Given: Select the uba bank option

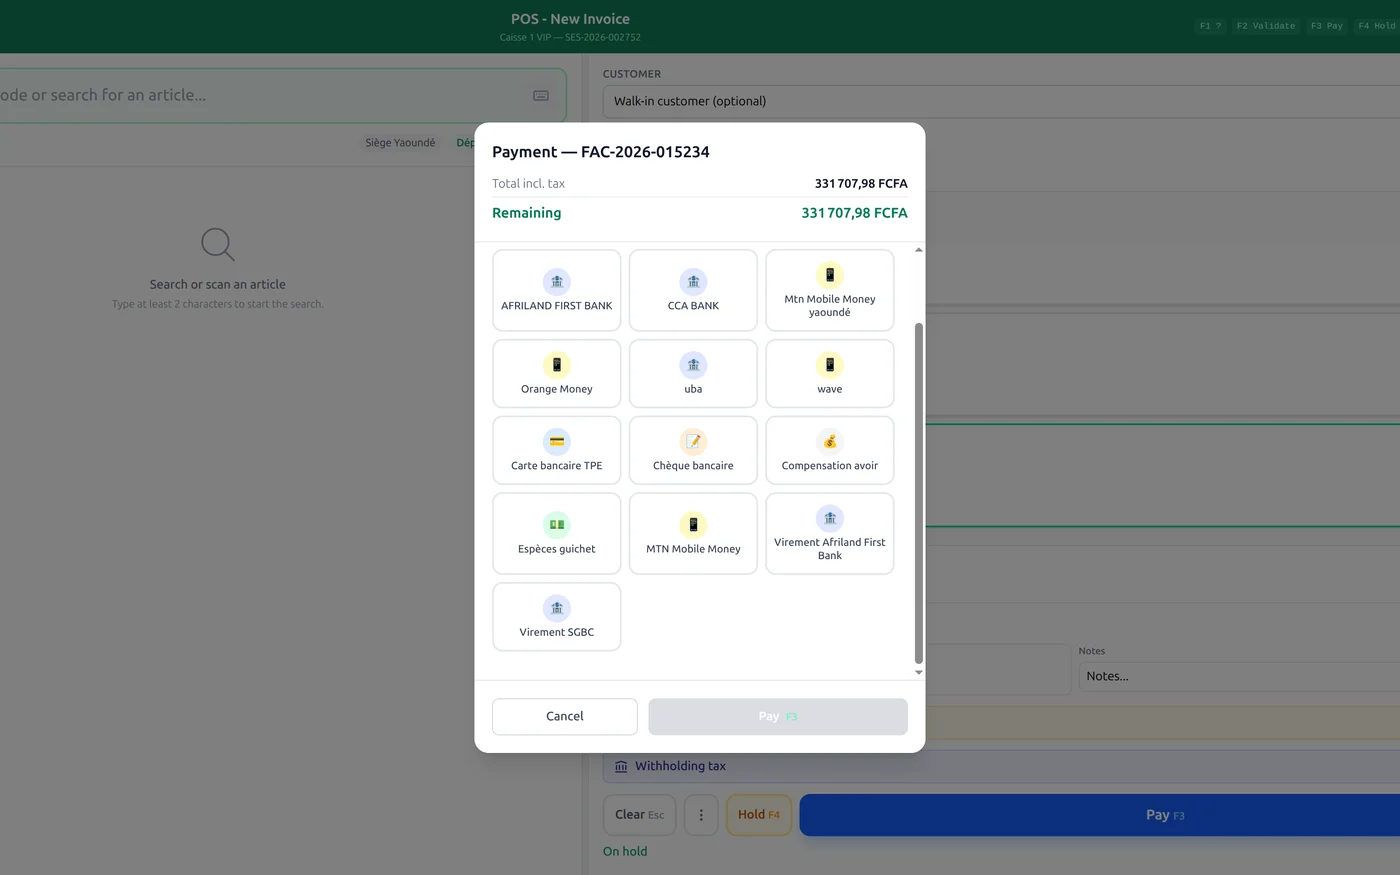Looking at the screenshot, I should pyautogui.click(x=693, y=374).
